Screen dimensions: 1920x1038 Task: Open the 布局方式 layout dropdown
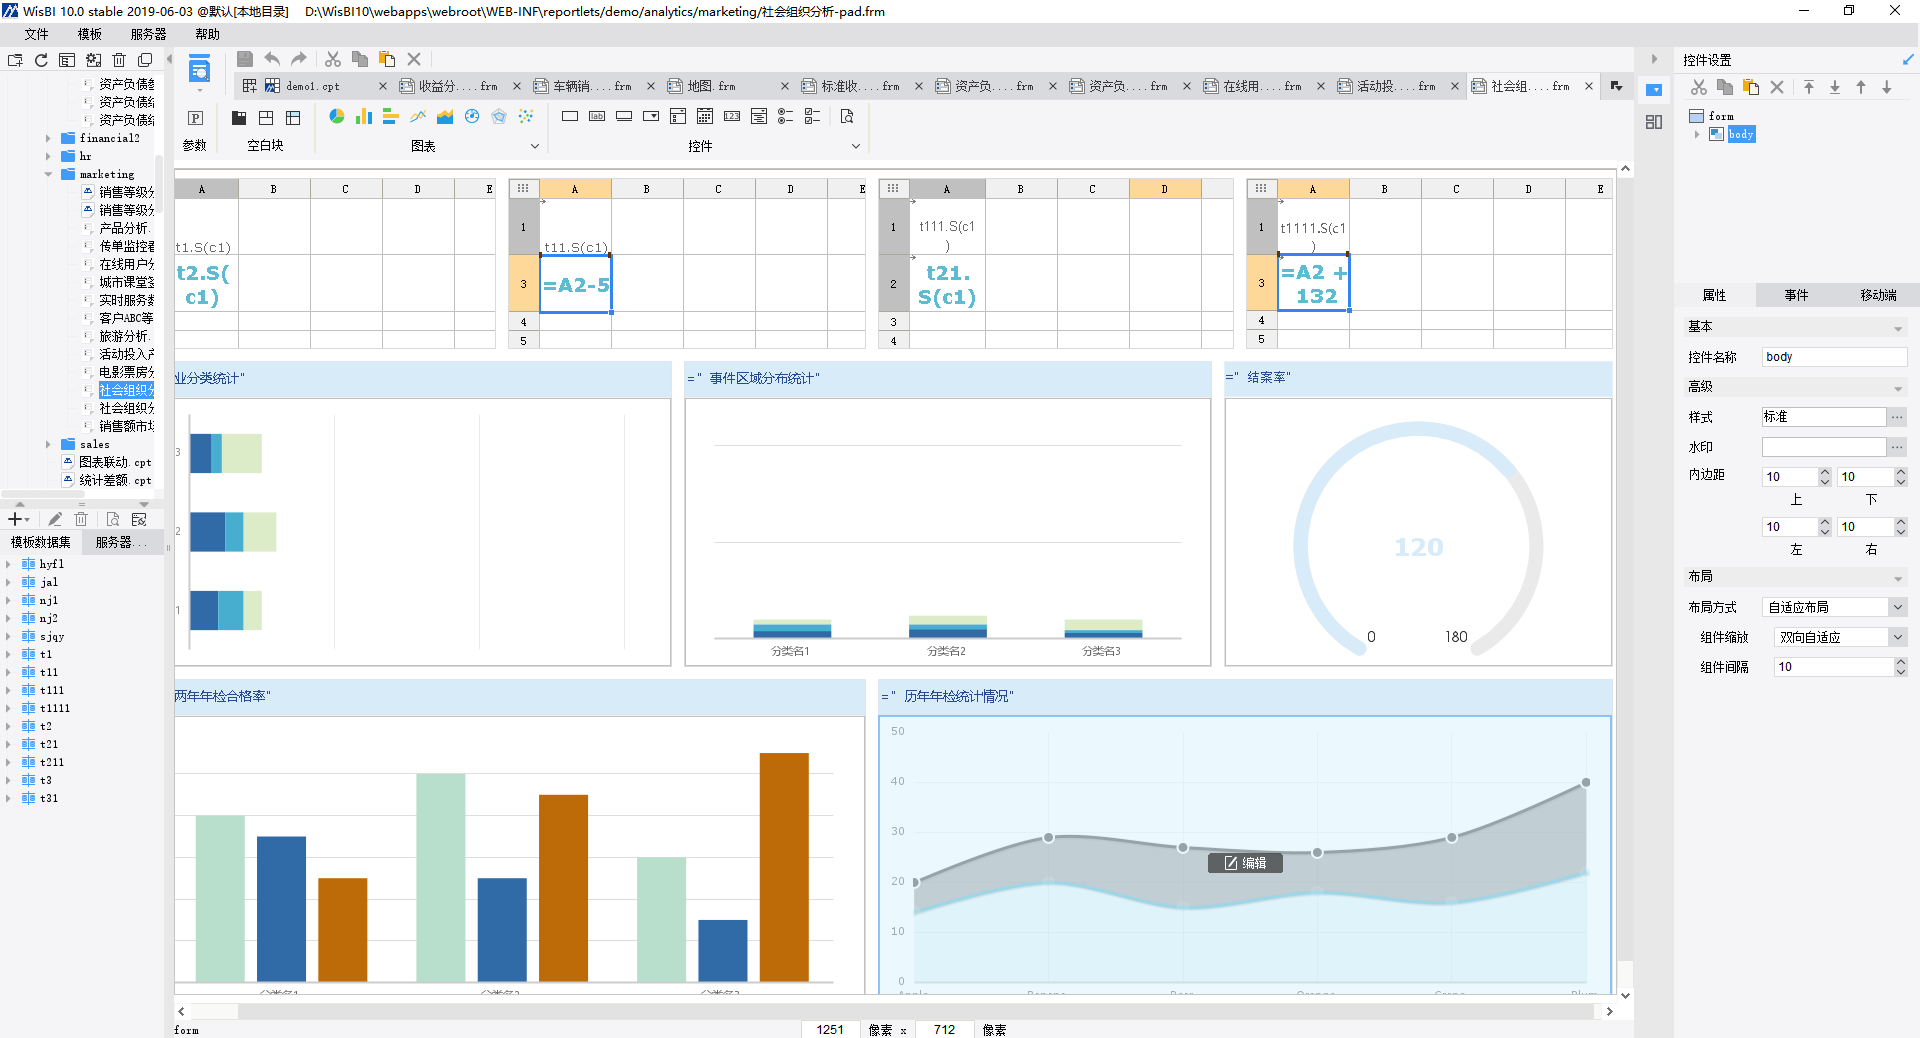pyautogui.click(x=1897, y=607)
